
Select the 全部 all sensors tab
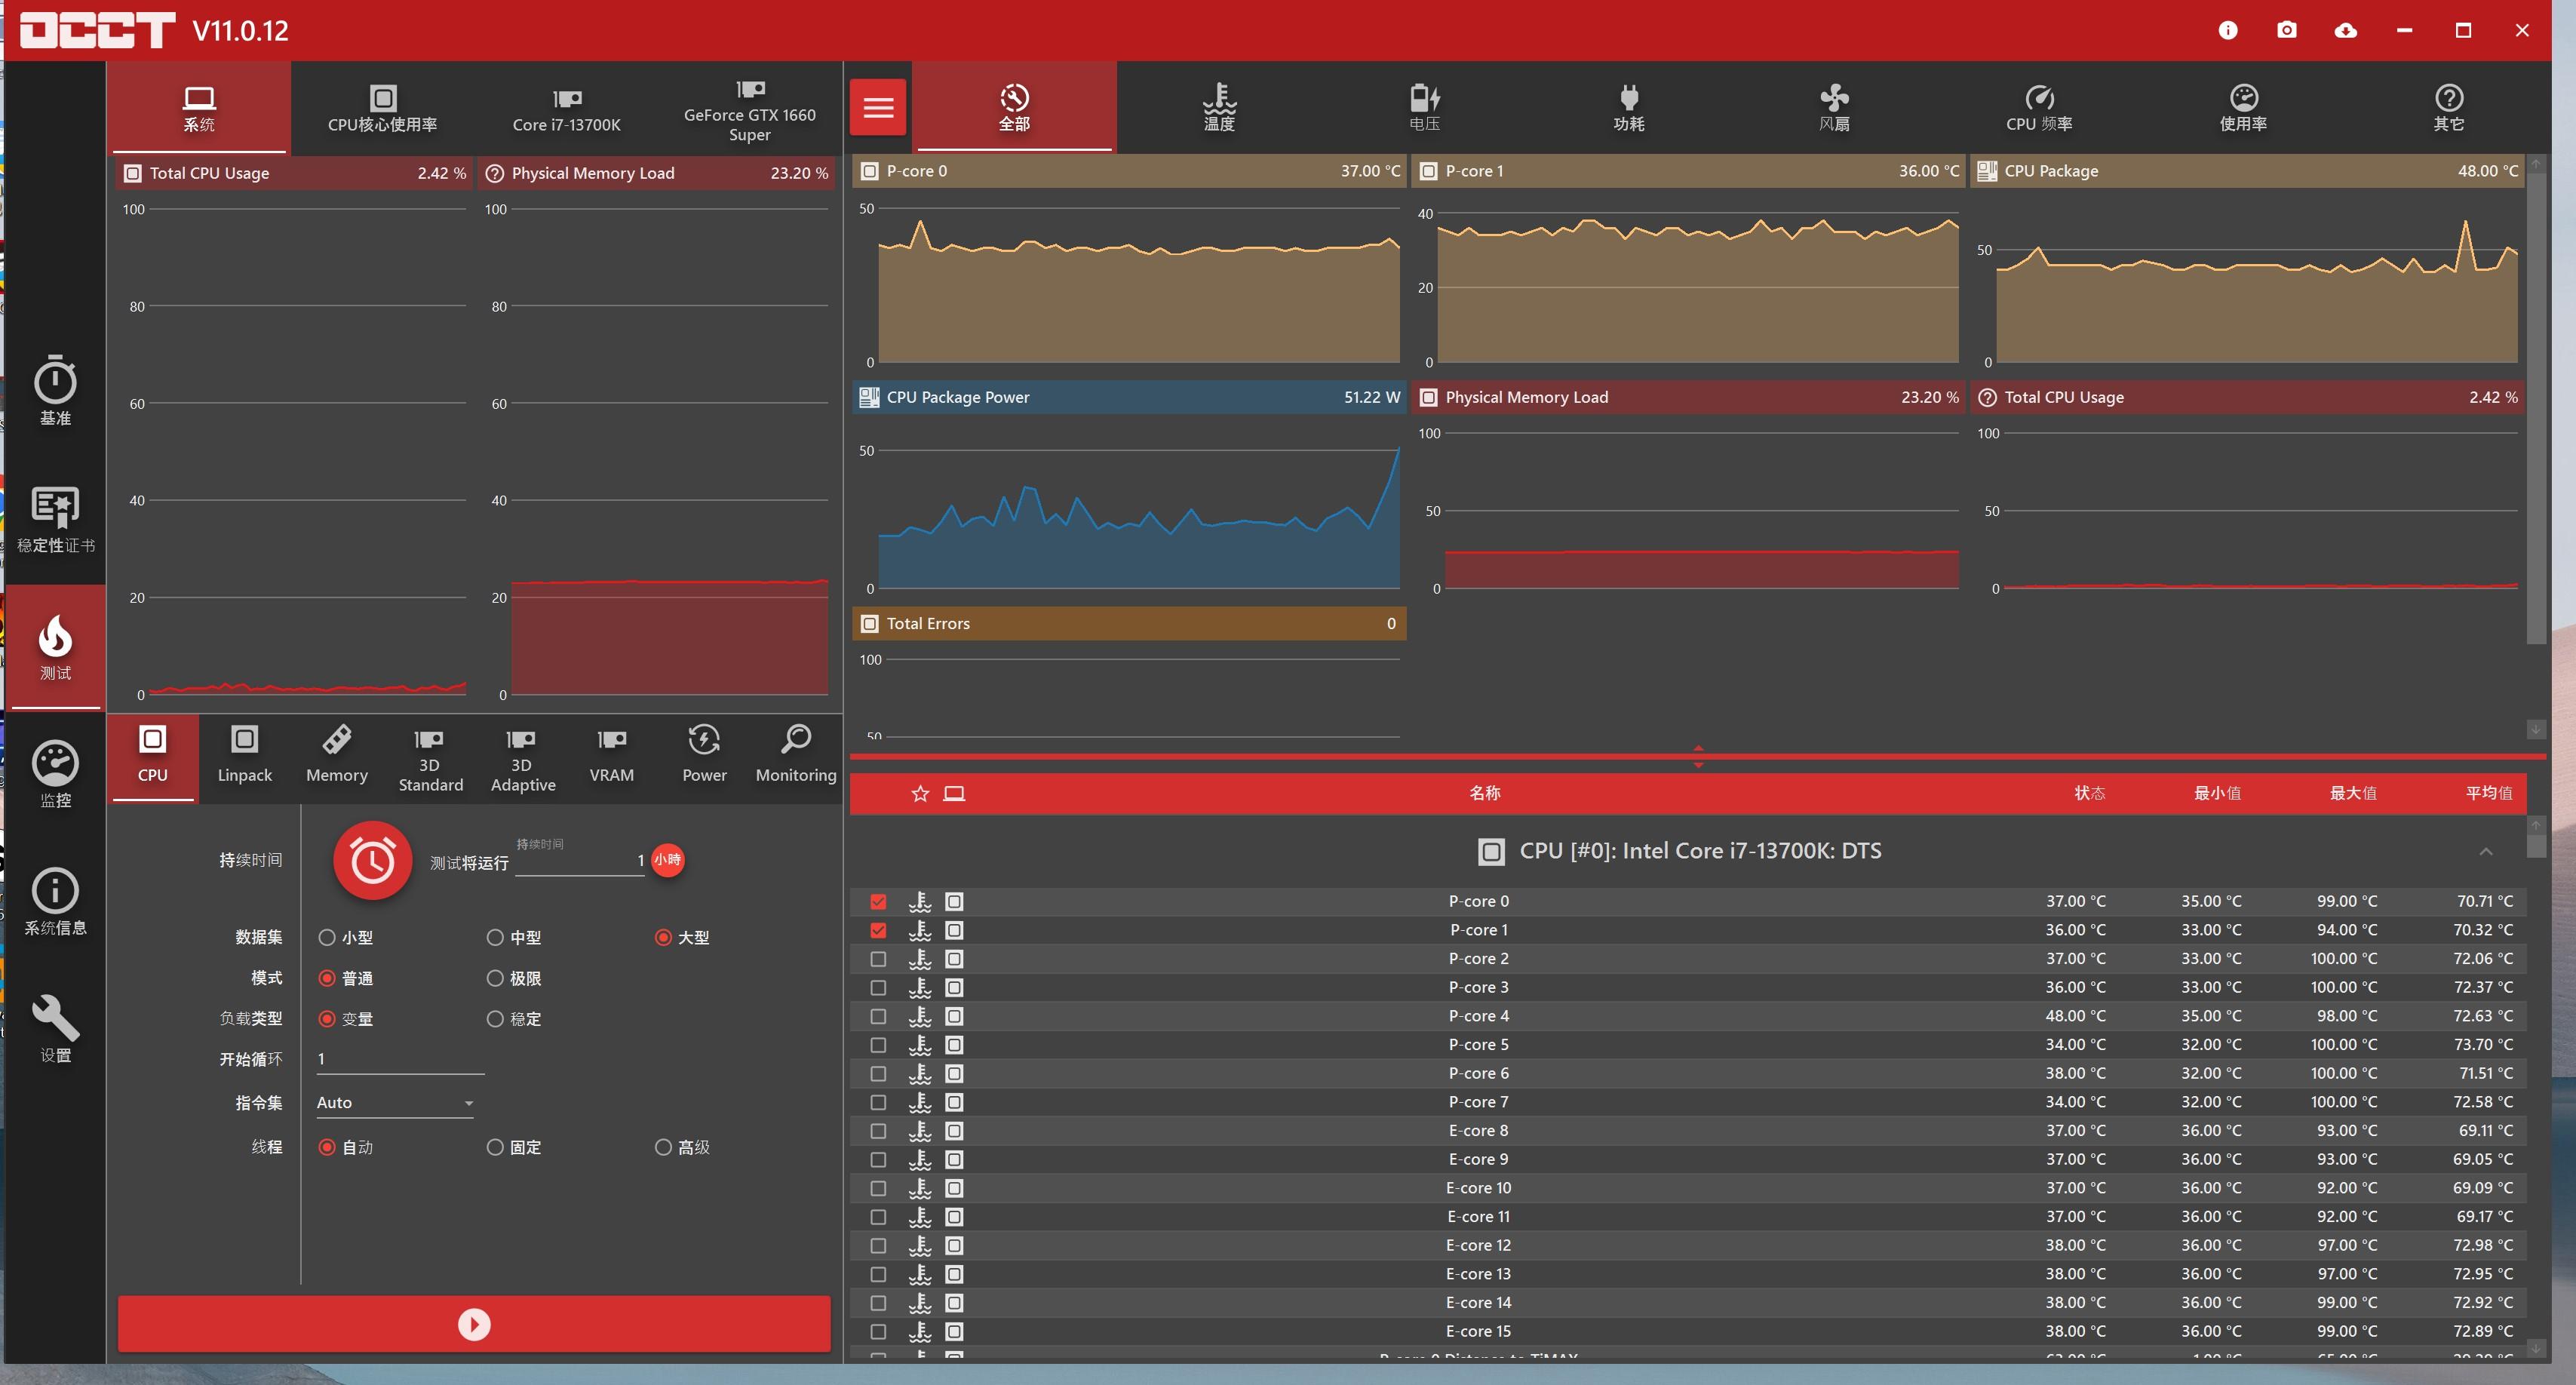[x=1014, y=107]
